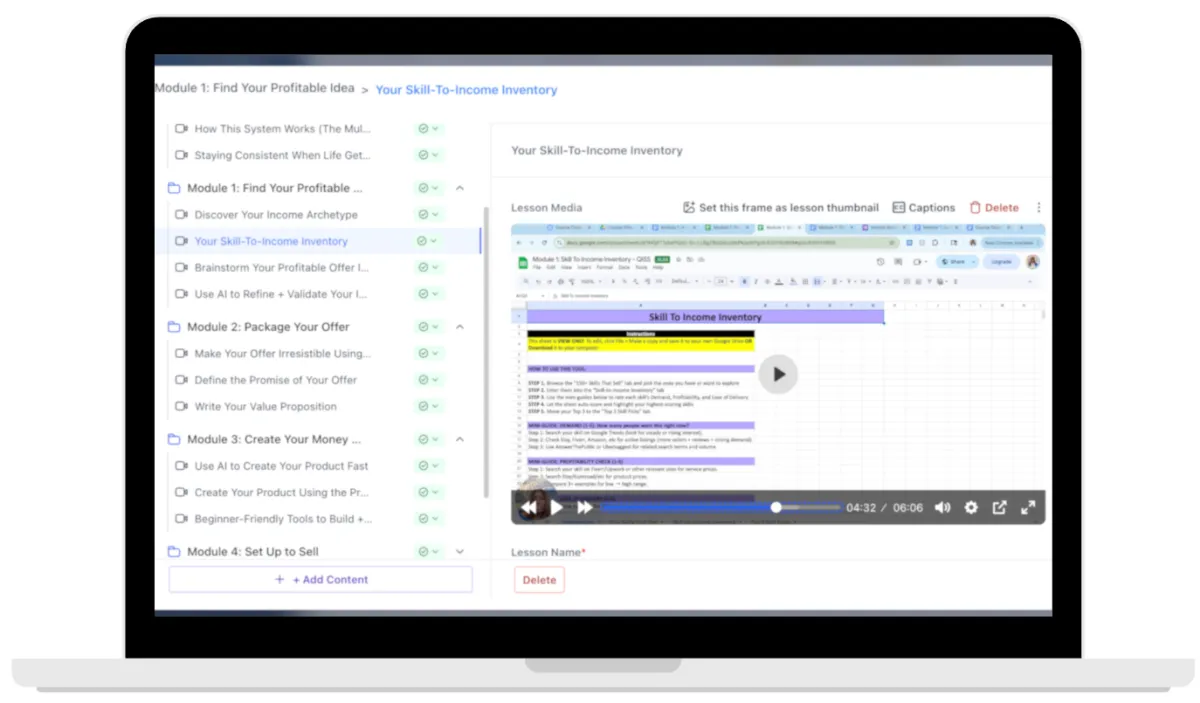Fast-forward the lesson video
Image resolution: width=1200 pixels, height=703 pixels.
coord(585,508)
